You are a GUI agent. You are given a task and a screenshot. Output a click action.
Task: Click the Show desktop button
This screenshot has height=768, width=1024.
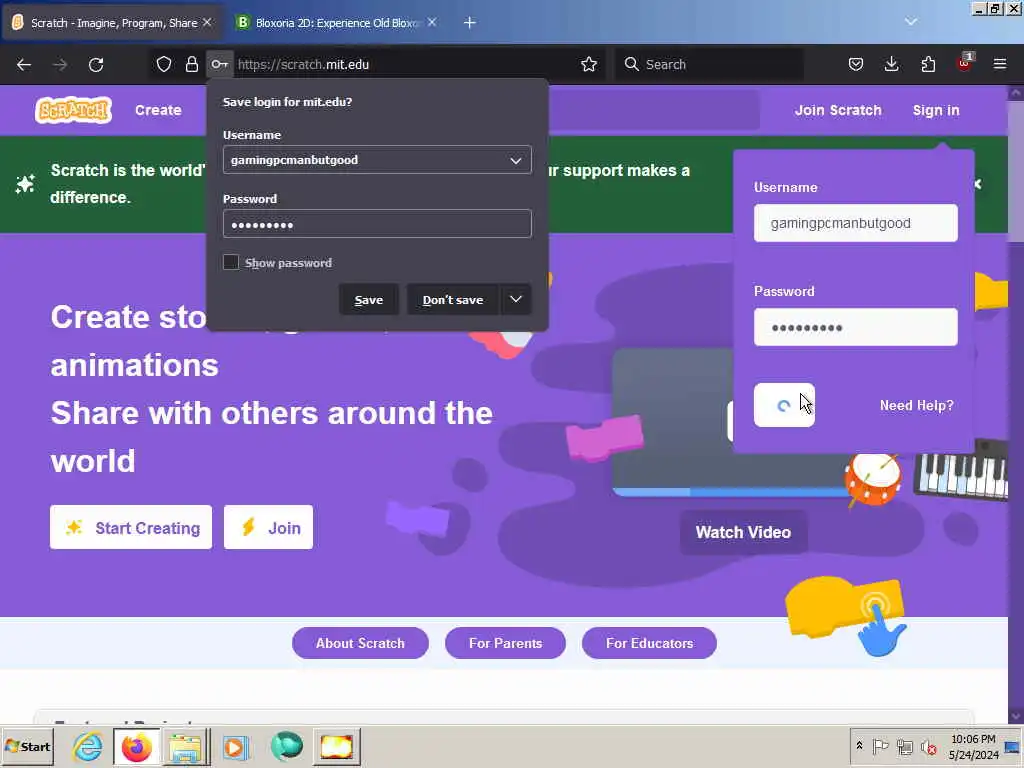coord(1012,746)
